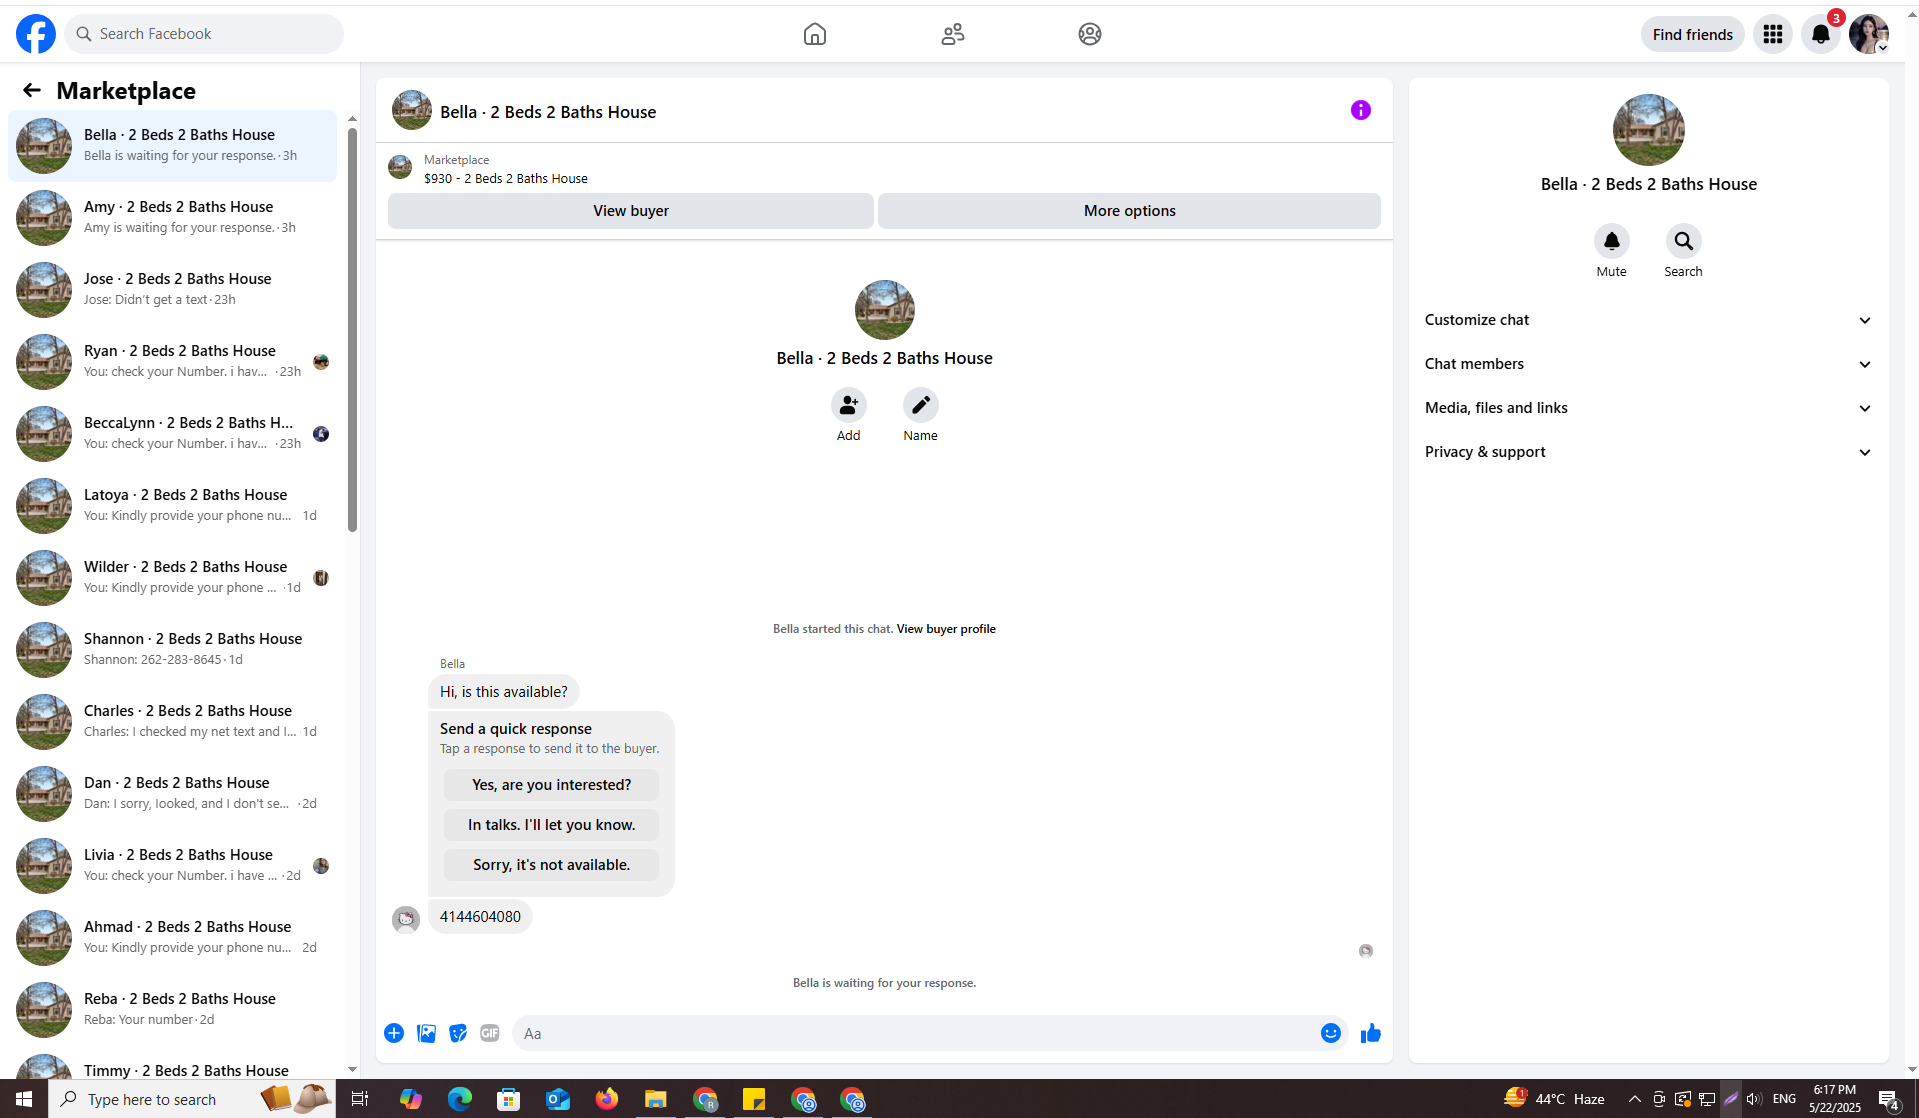Viewport: 1919px width, 1118px height.
Task: Open Outlook from taskbar
Action: click(558, 1099)
